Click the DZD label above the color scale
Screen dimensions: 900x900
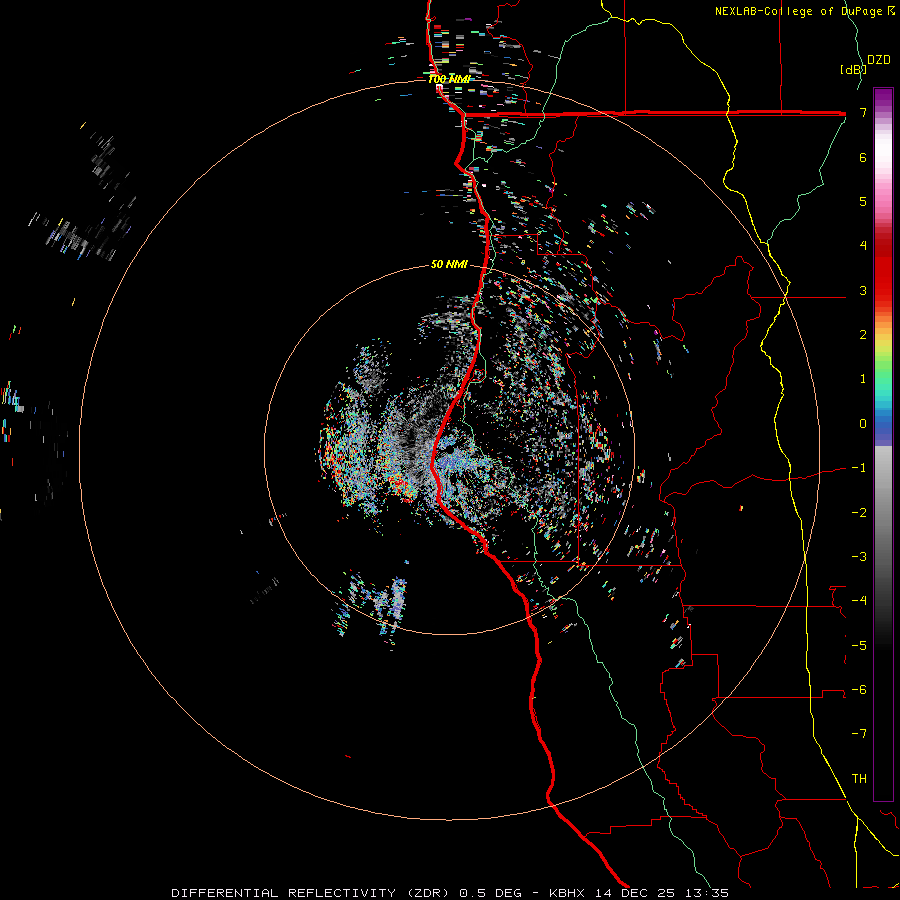click(878, 60)
